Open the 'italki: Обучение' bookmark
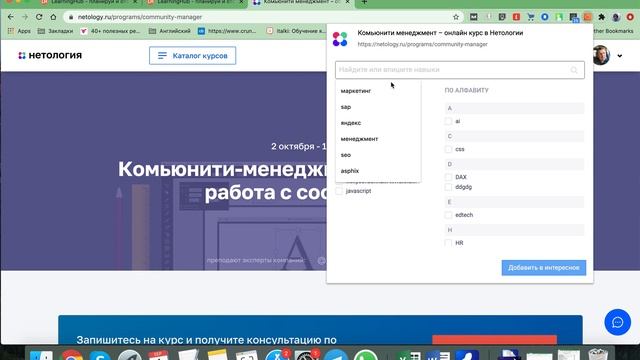This screenshot has width=640, height=360. [x=296, y=31]
